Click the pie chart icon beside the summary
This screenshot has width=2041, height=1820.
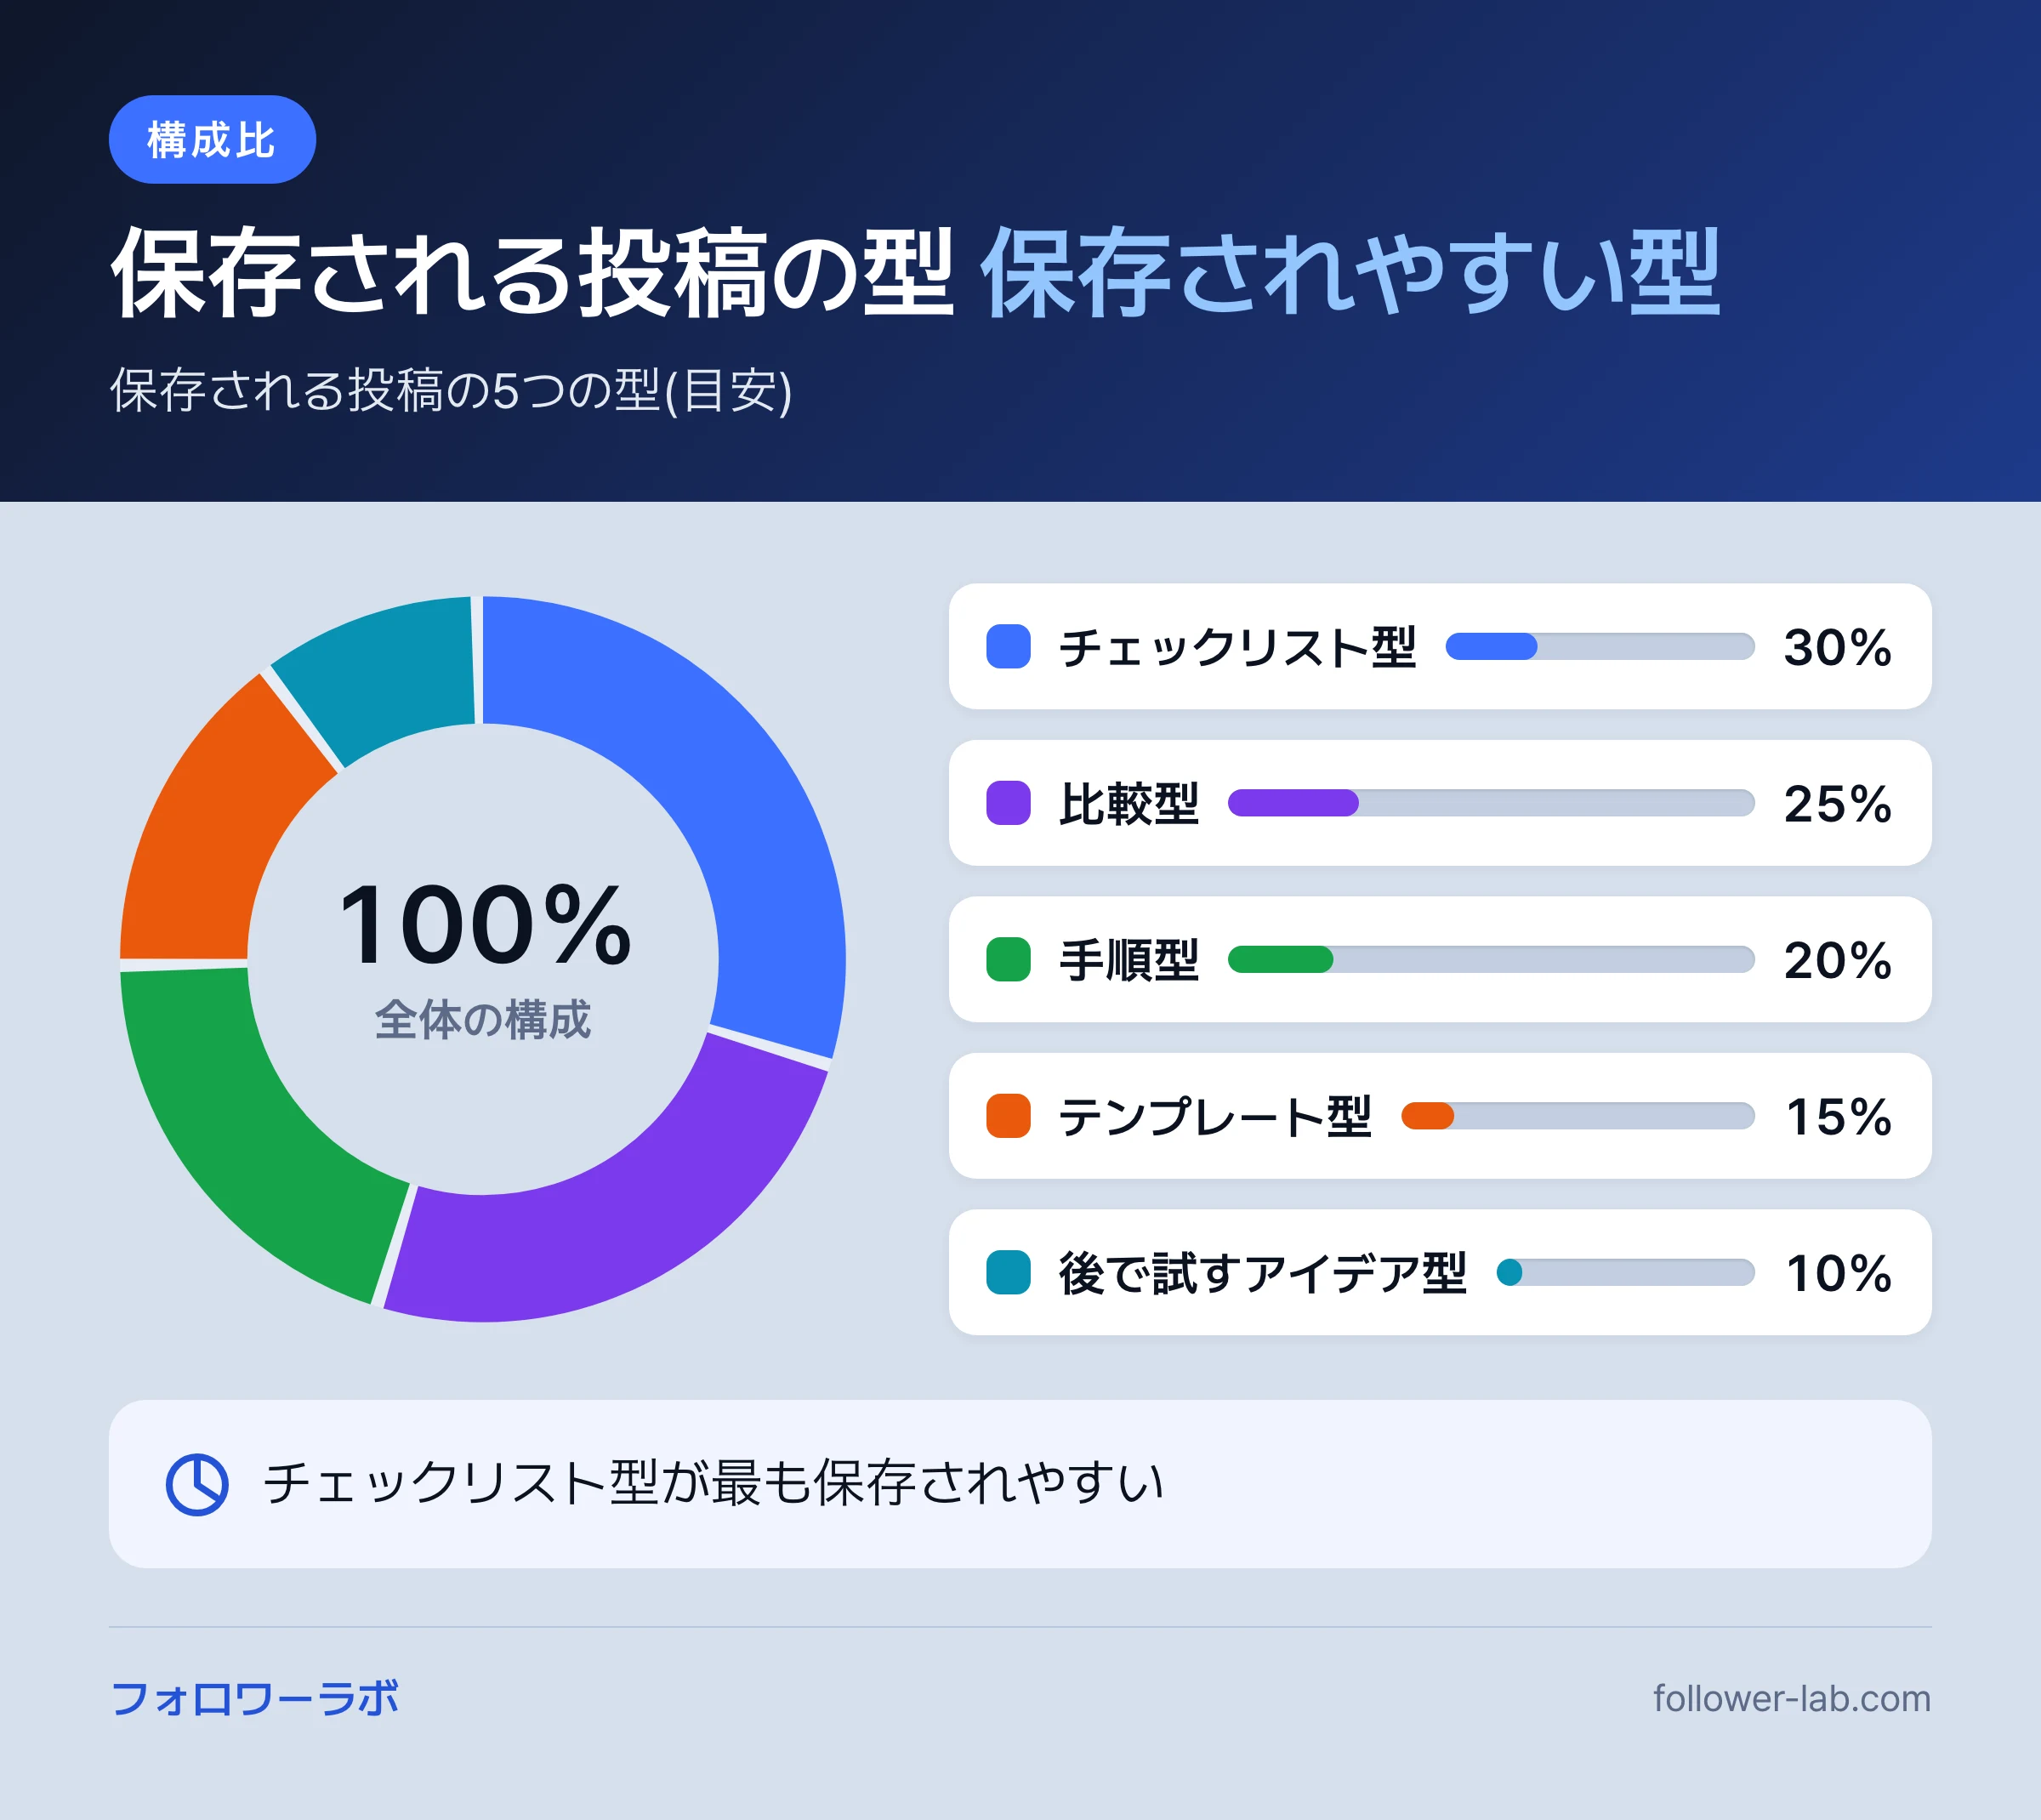(196, 1484)
